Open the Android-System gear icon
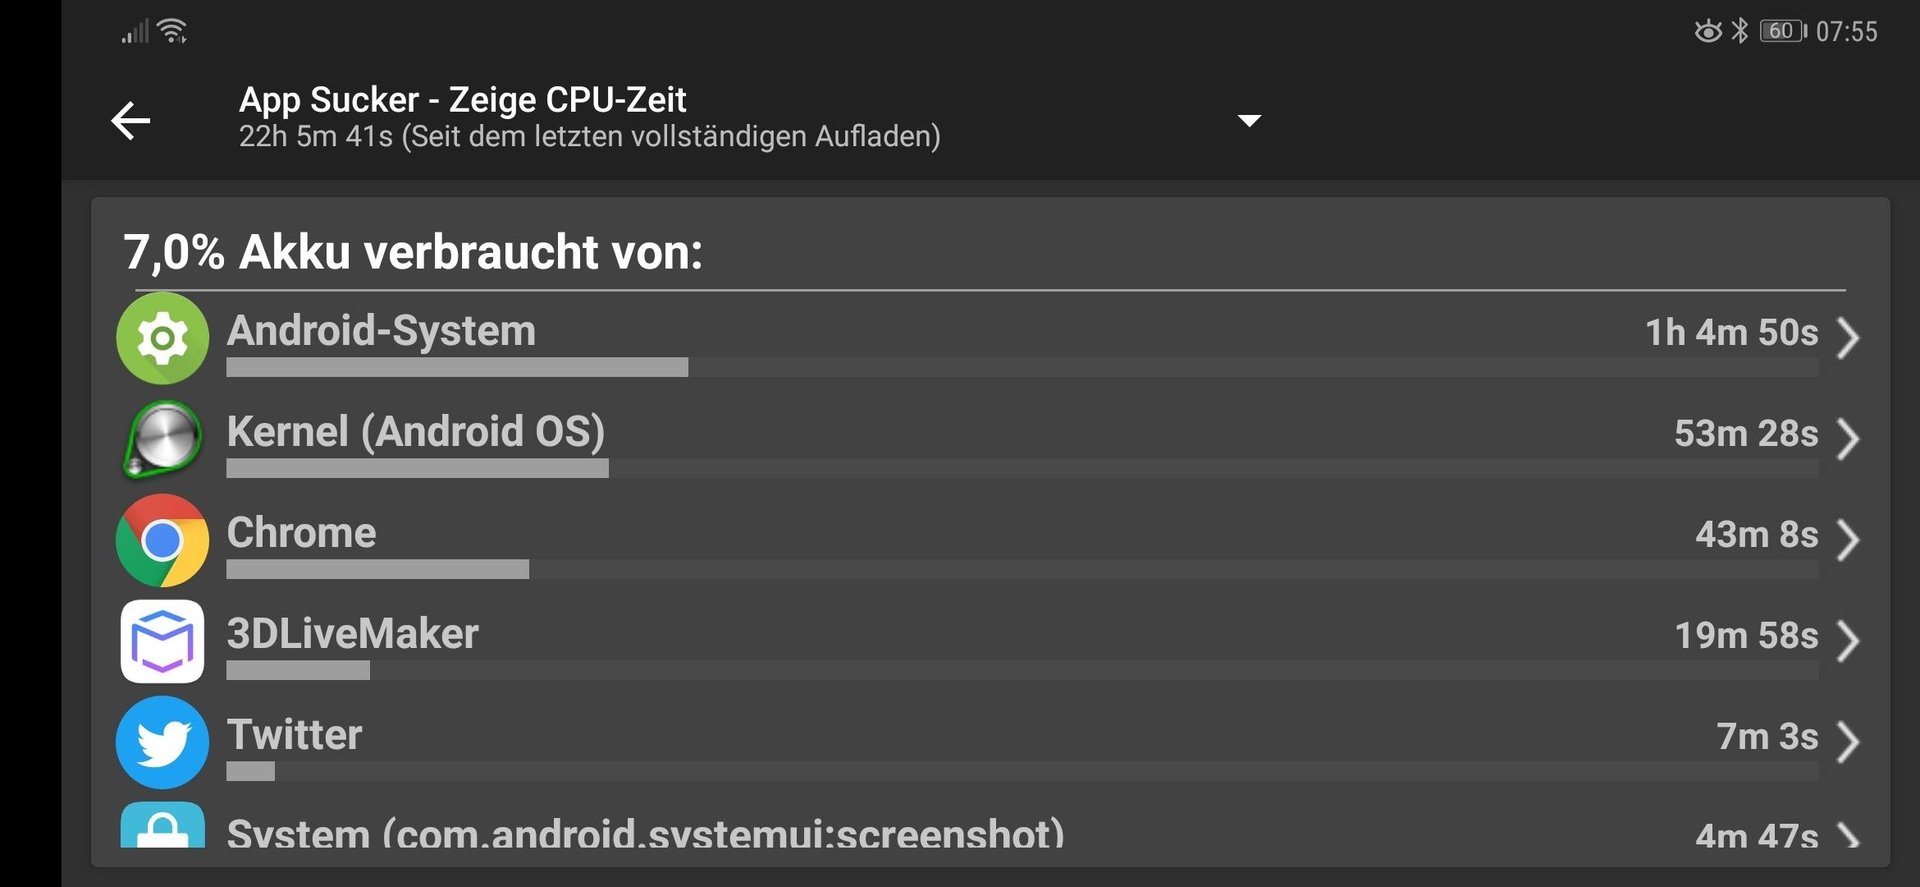 pyautogui.click(x=162, y=338)
